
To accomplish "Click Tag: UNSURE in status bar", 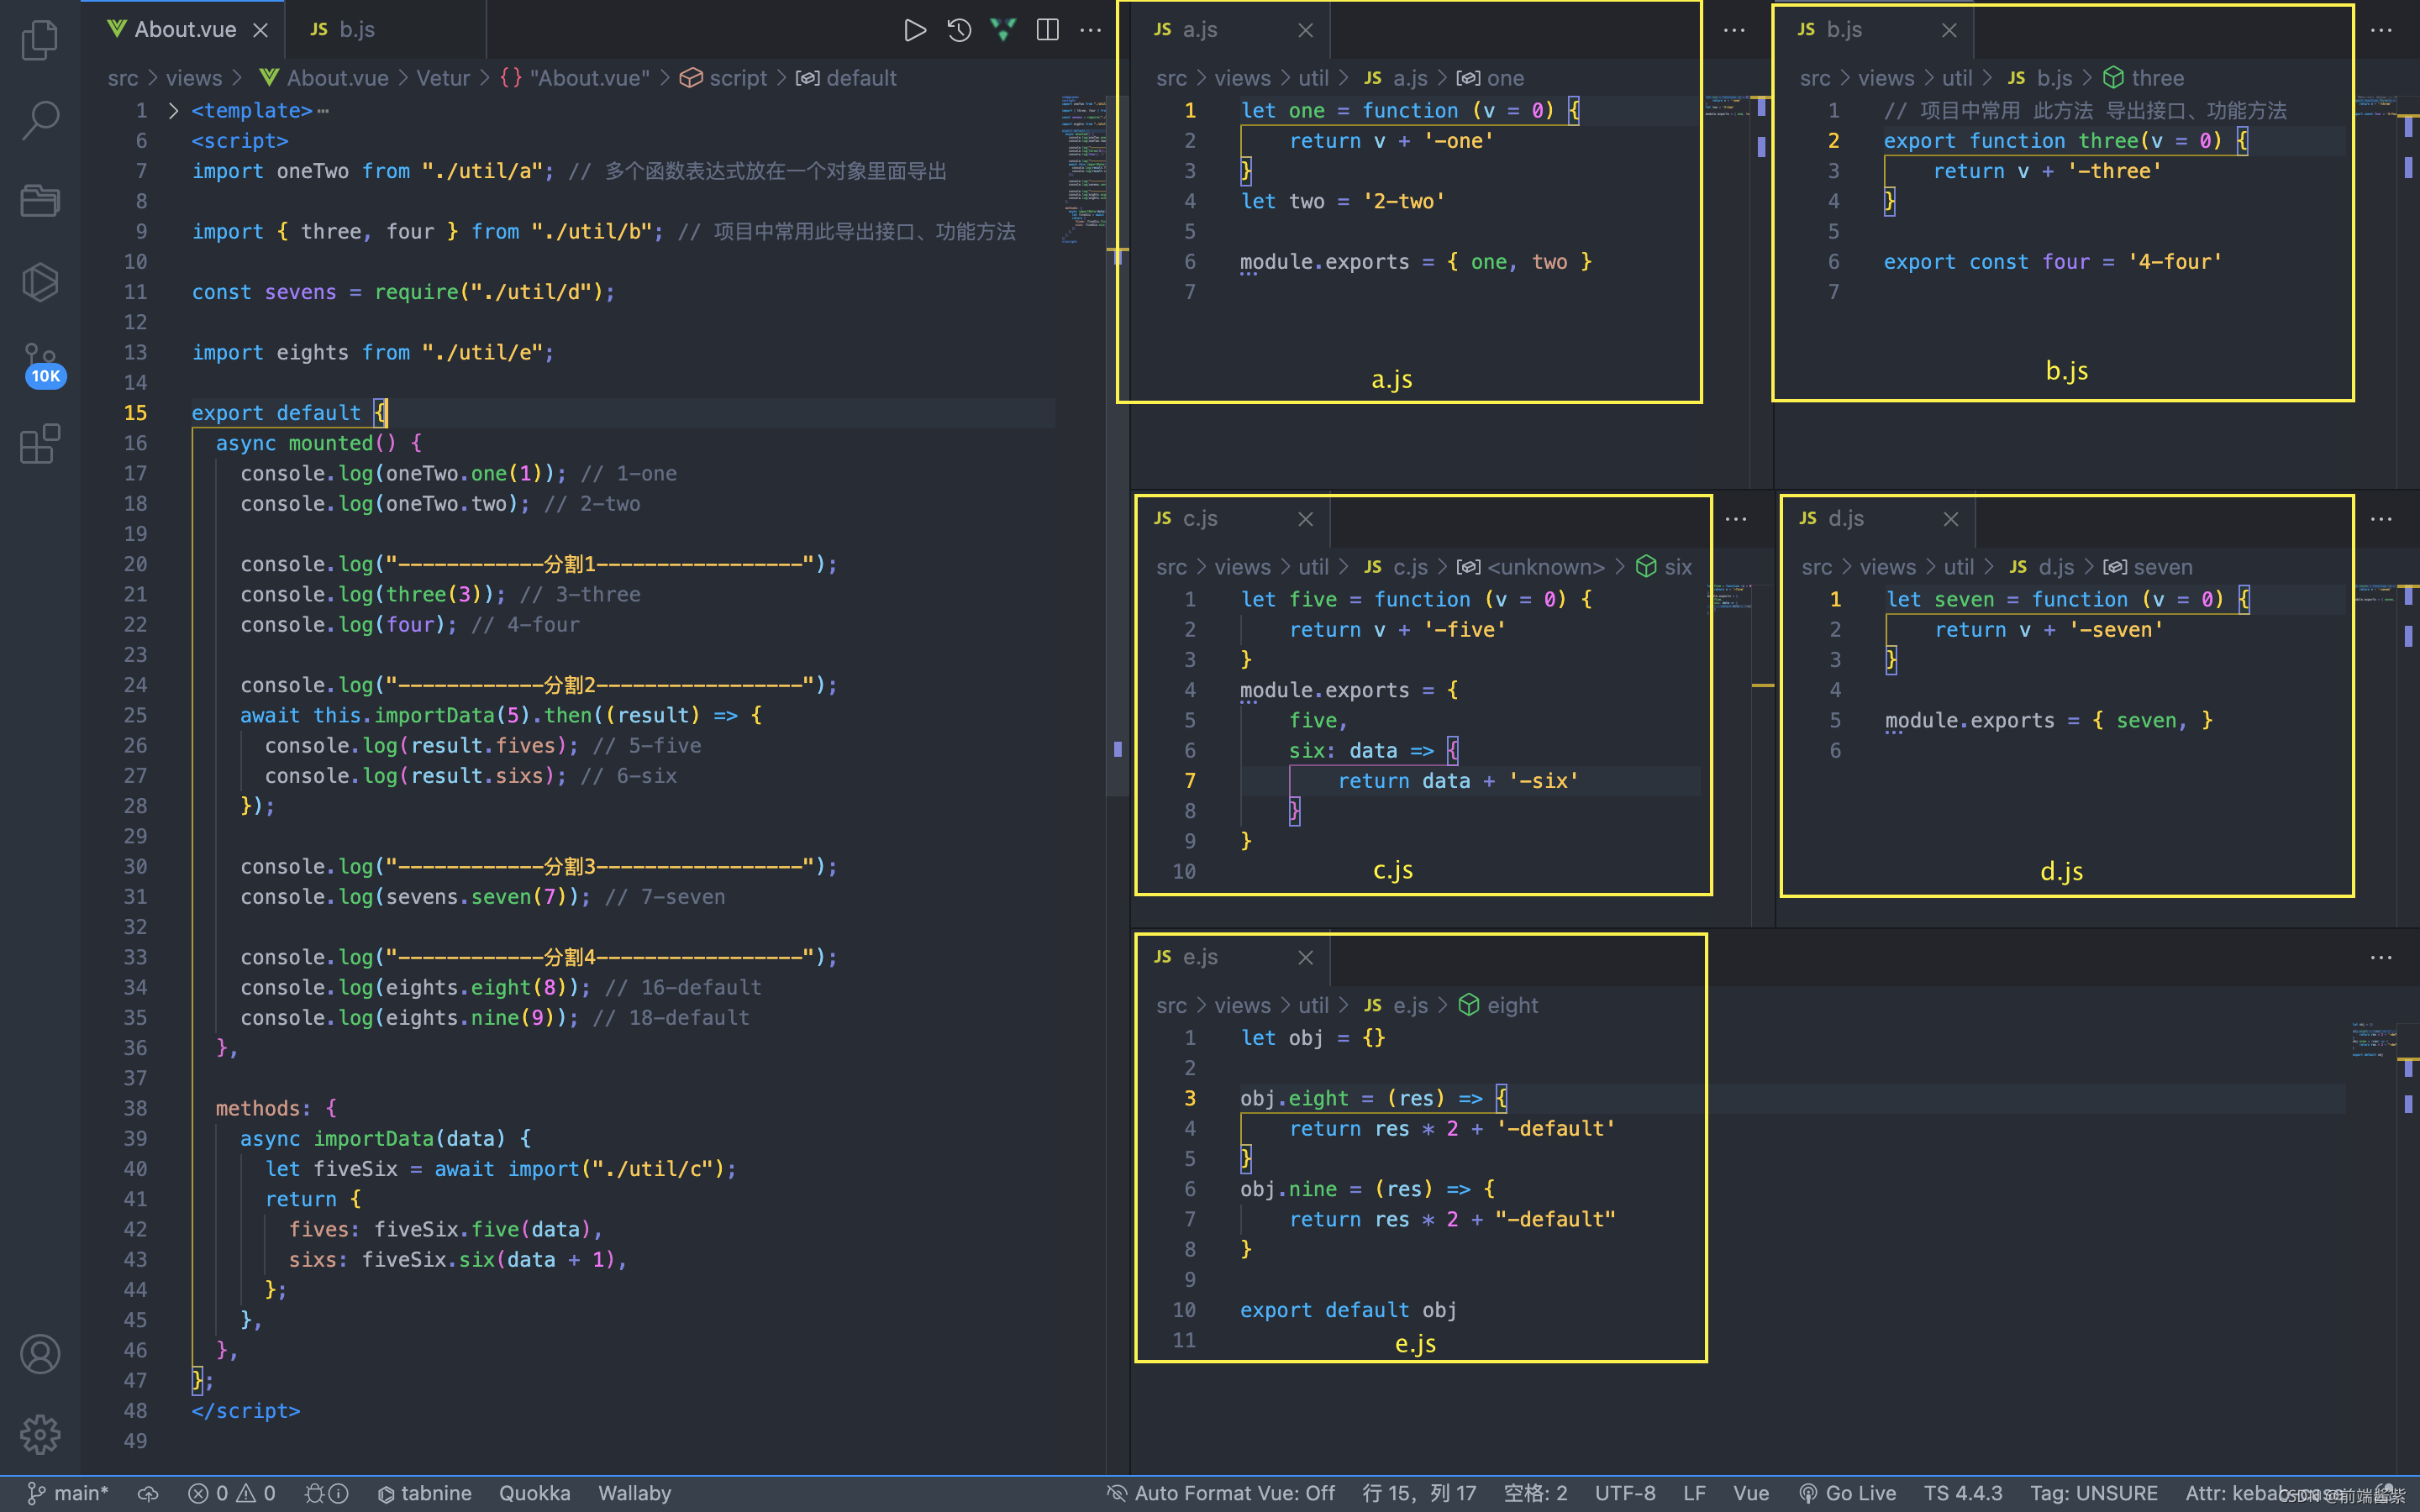I will point(2094,1493).
